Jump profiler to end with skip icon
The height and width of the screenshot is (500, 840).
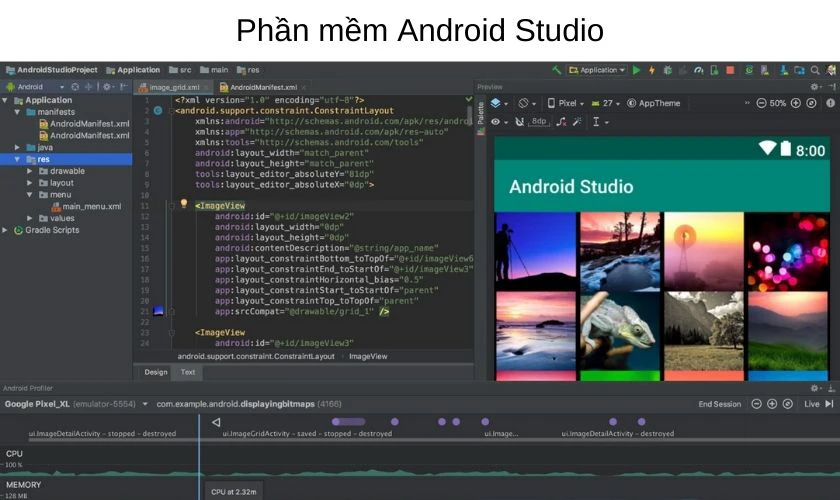pos(829,404)
